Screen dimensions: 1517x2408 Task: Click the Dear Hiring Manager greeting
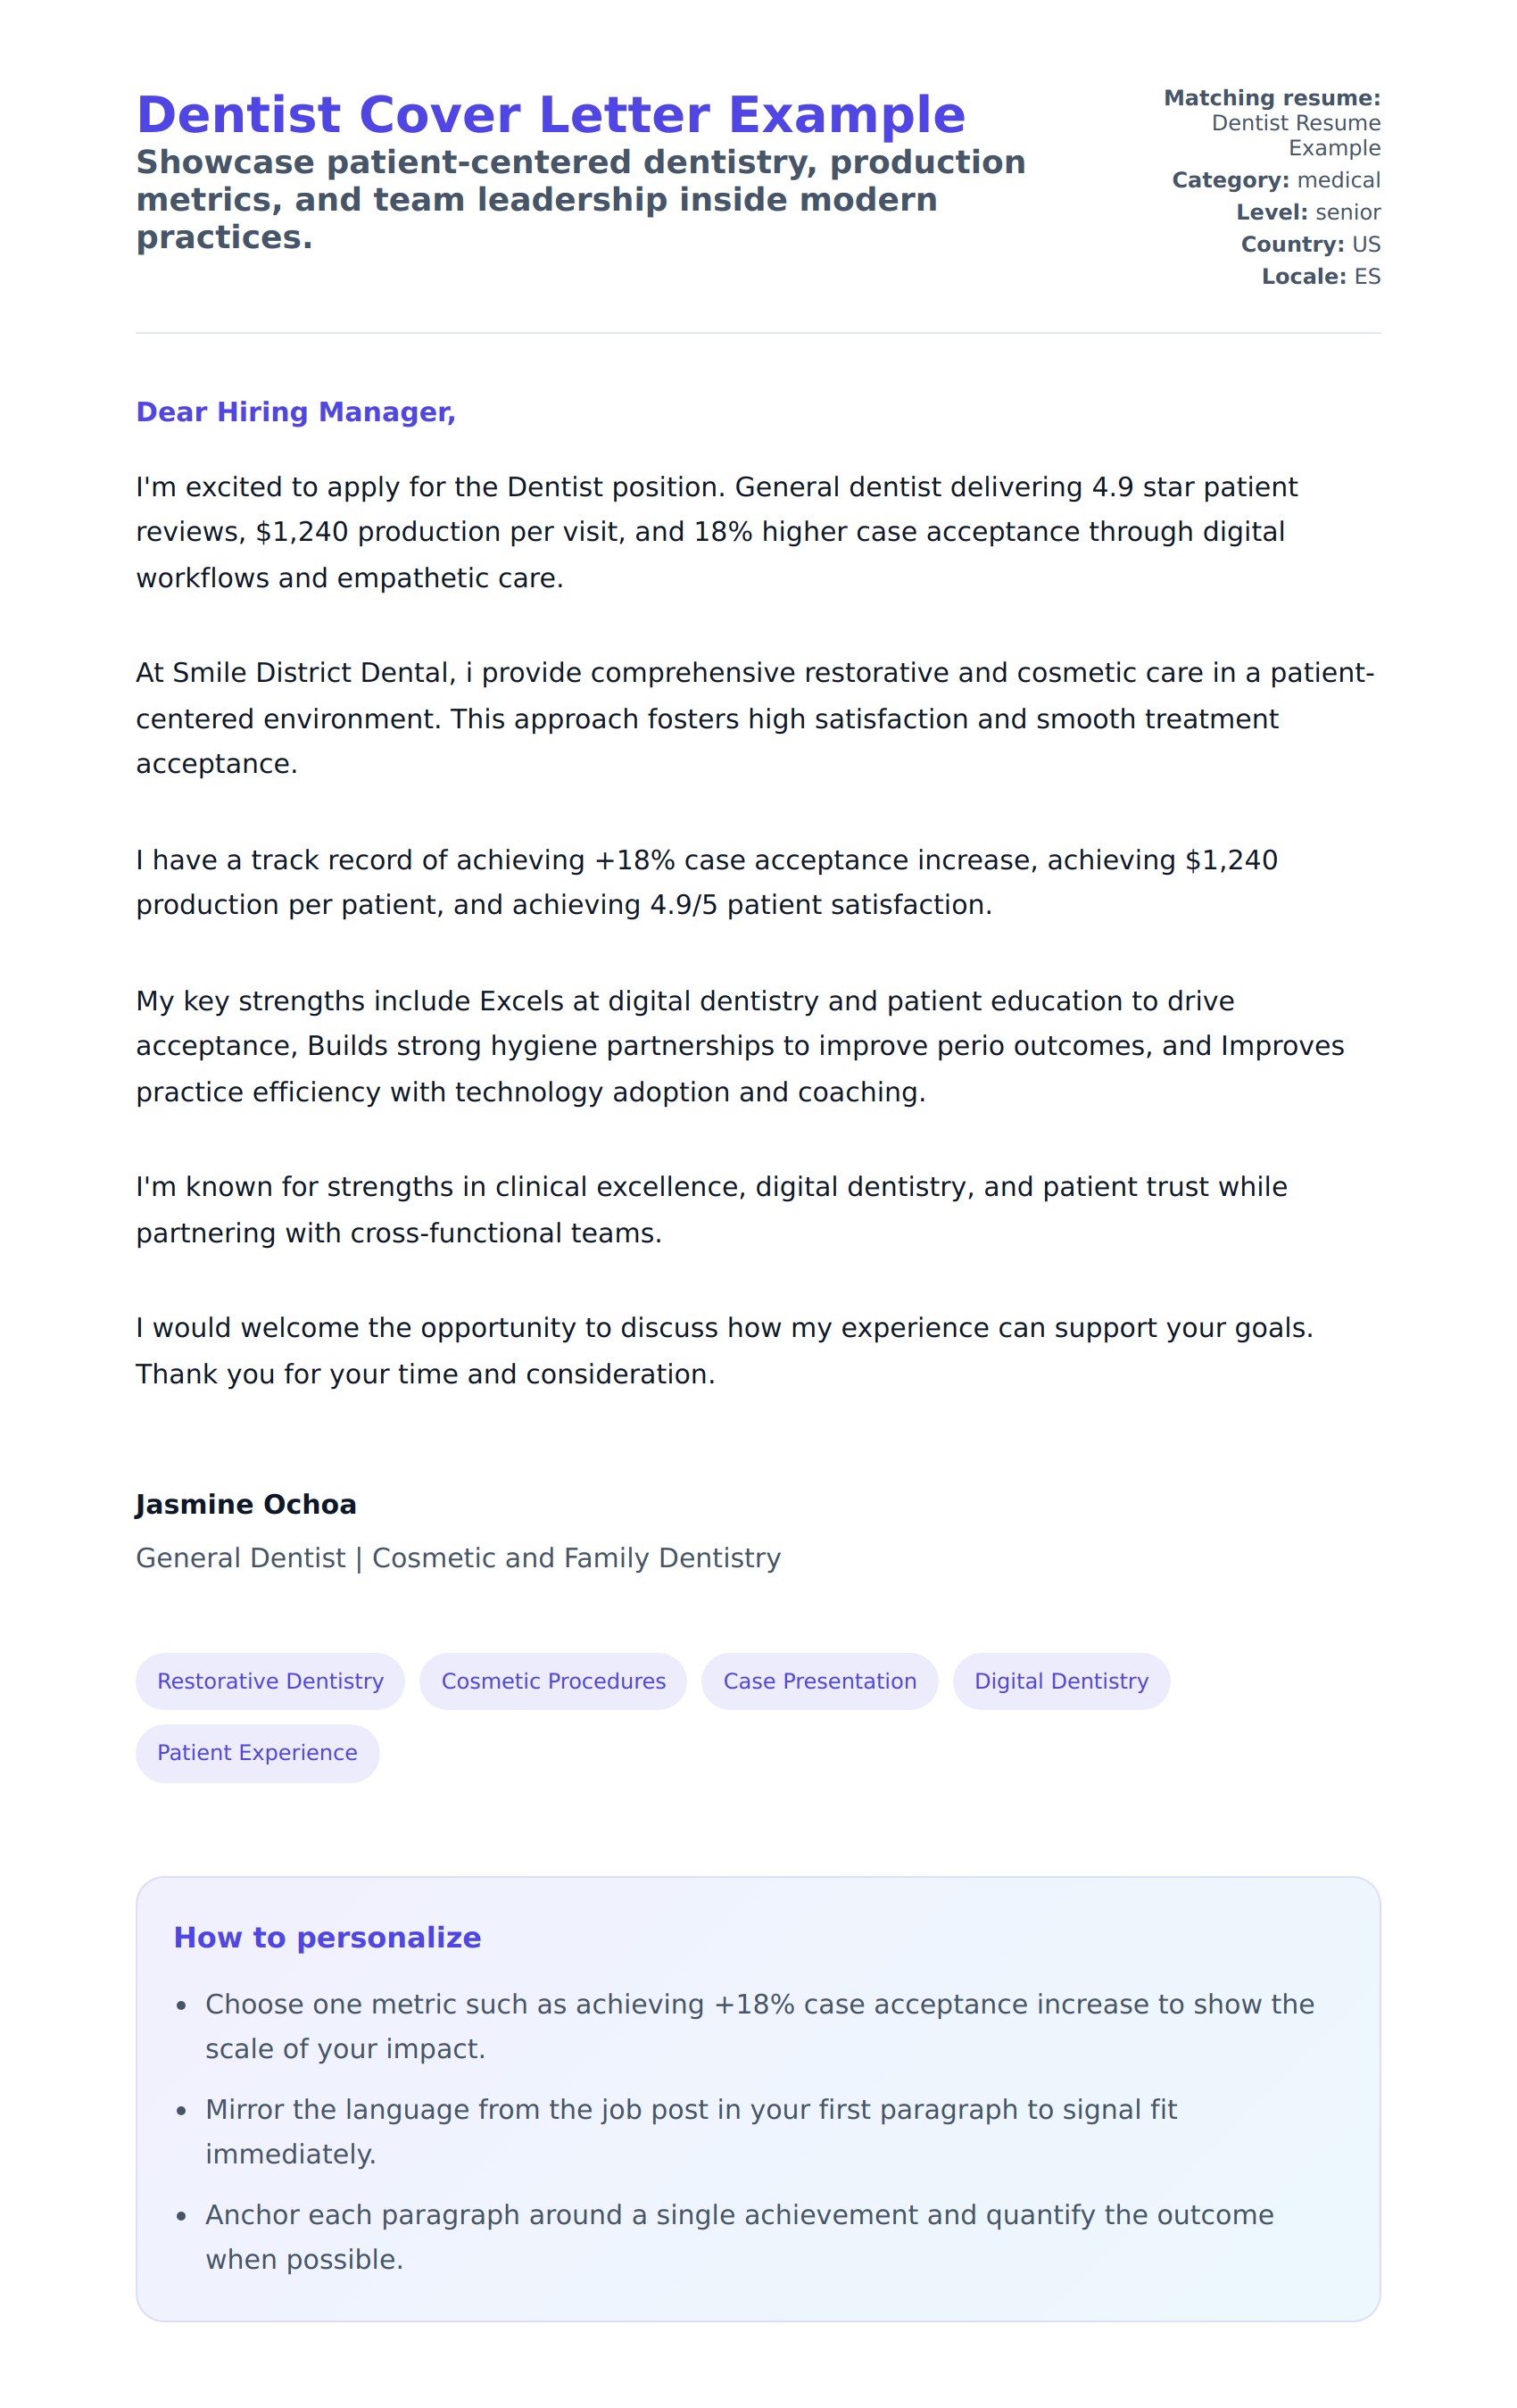click(296, 412)
